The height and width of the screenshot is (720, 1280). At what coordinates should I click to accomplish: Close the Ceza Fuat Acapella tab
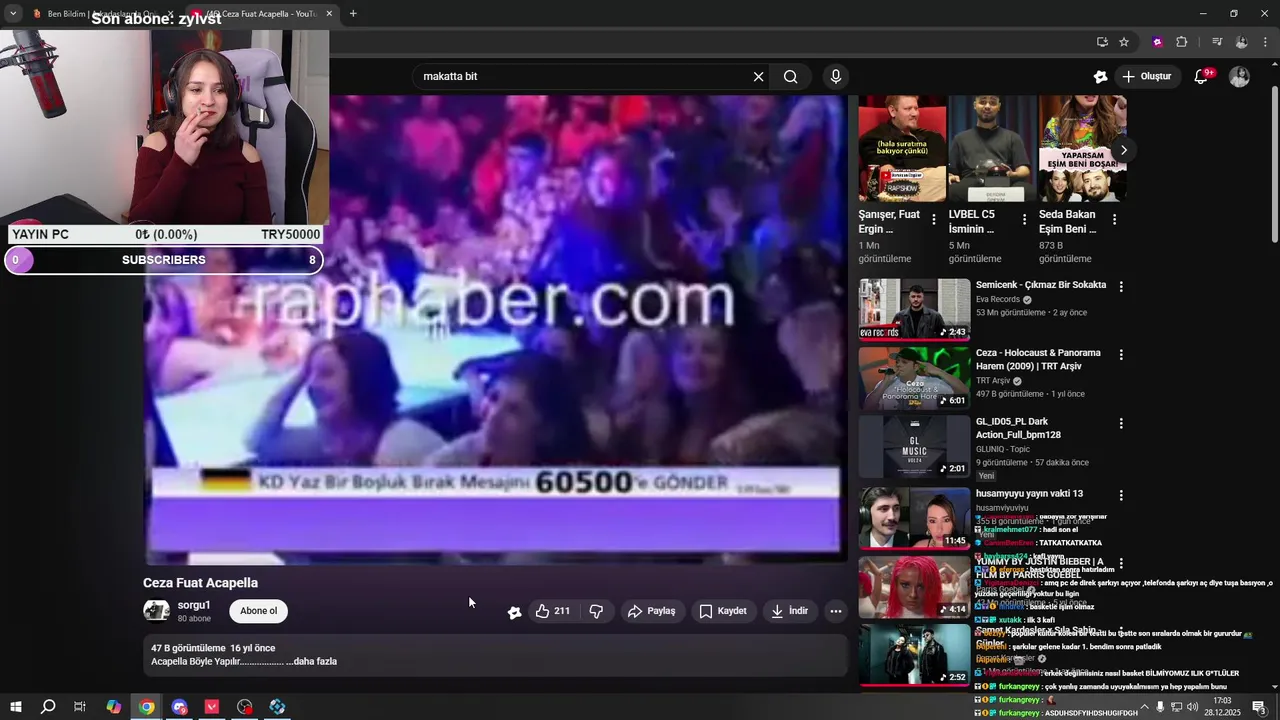coord(329,14)
